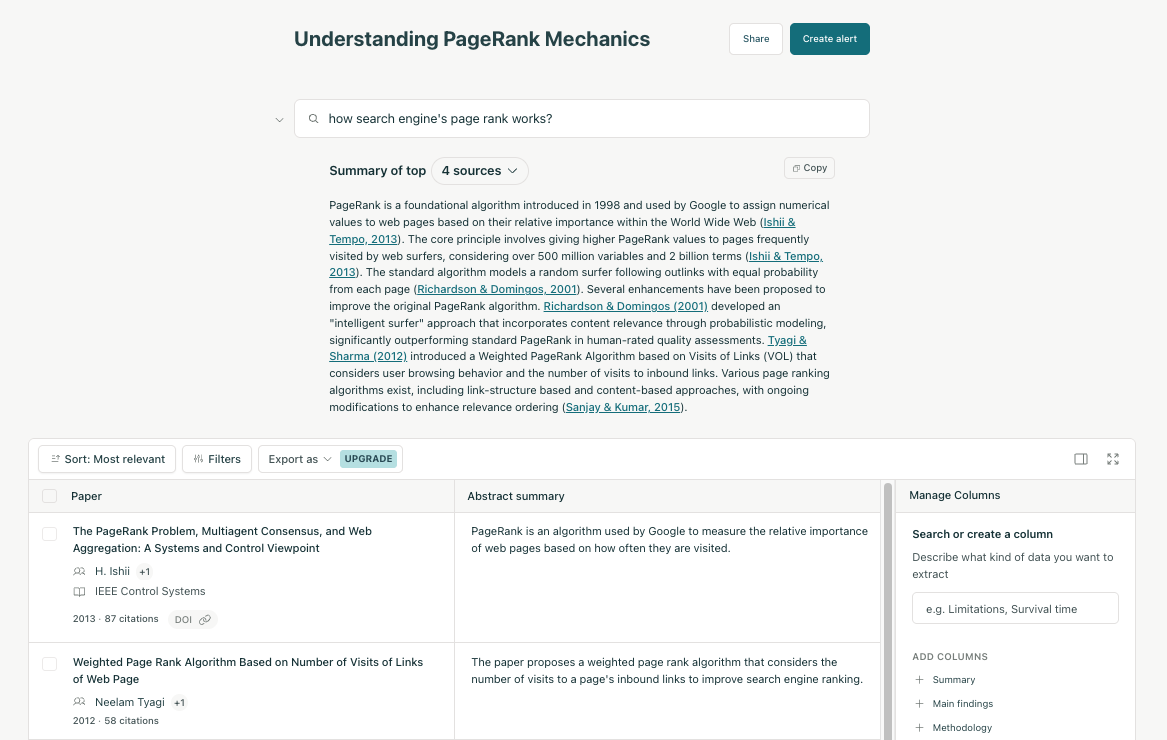Viewport: 1167px width, 740px height.
Task: Click the fullscreen expand table icon
Action: [1113, 459]
